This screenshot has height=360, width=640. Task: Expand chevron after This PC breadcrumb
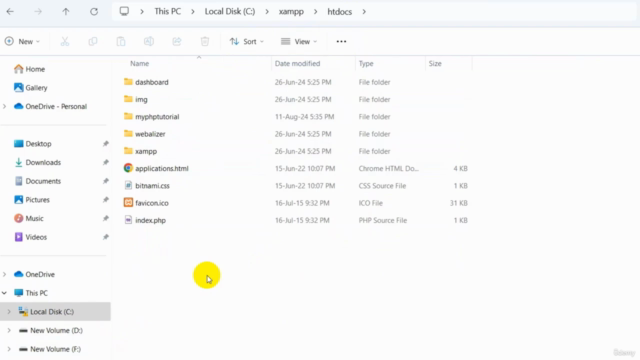pos(193,11)
